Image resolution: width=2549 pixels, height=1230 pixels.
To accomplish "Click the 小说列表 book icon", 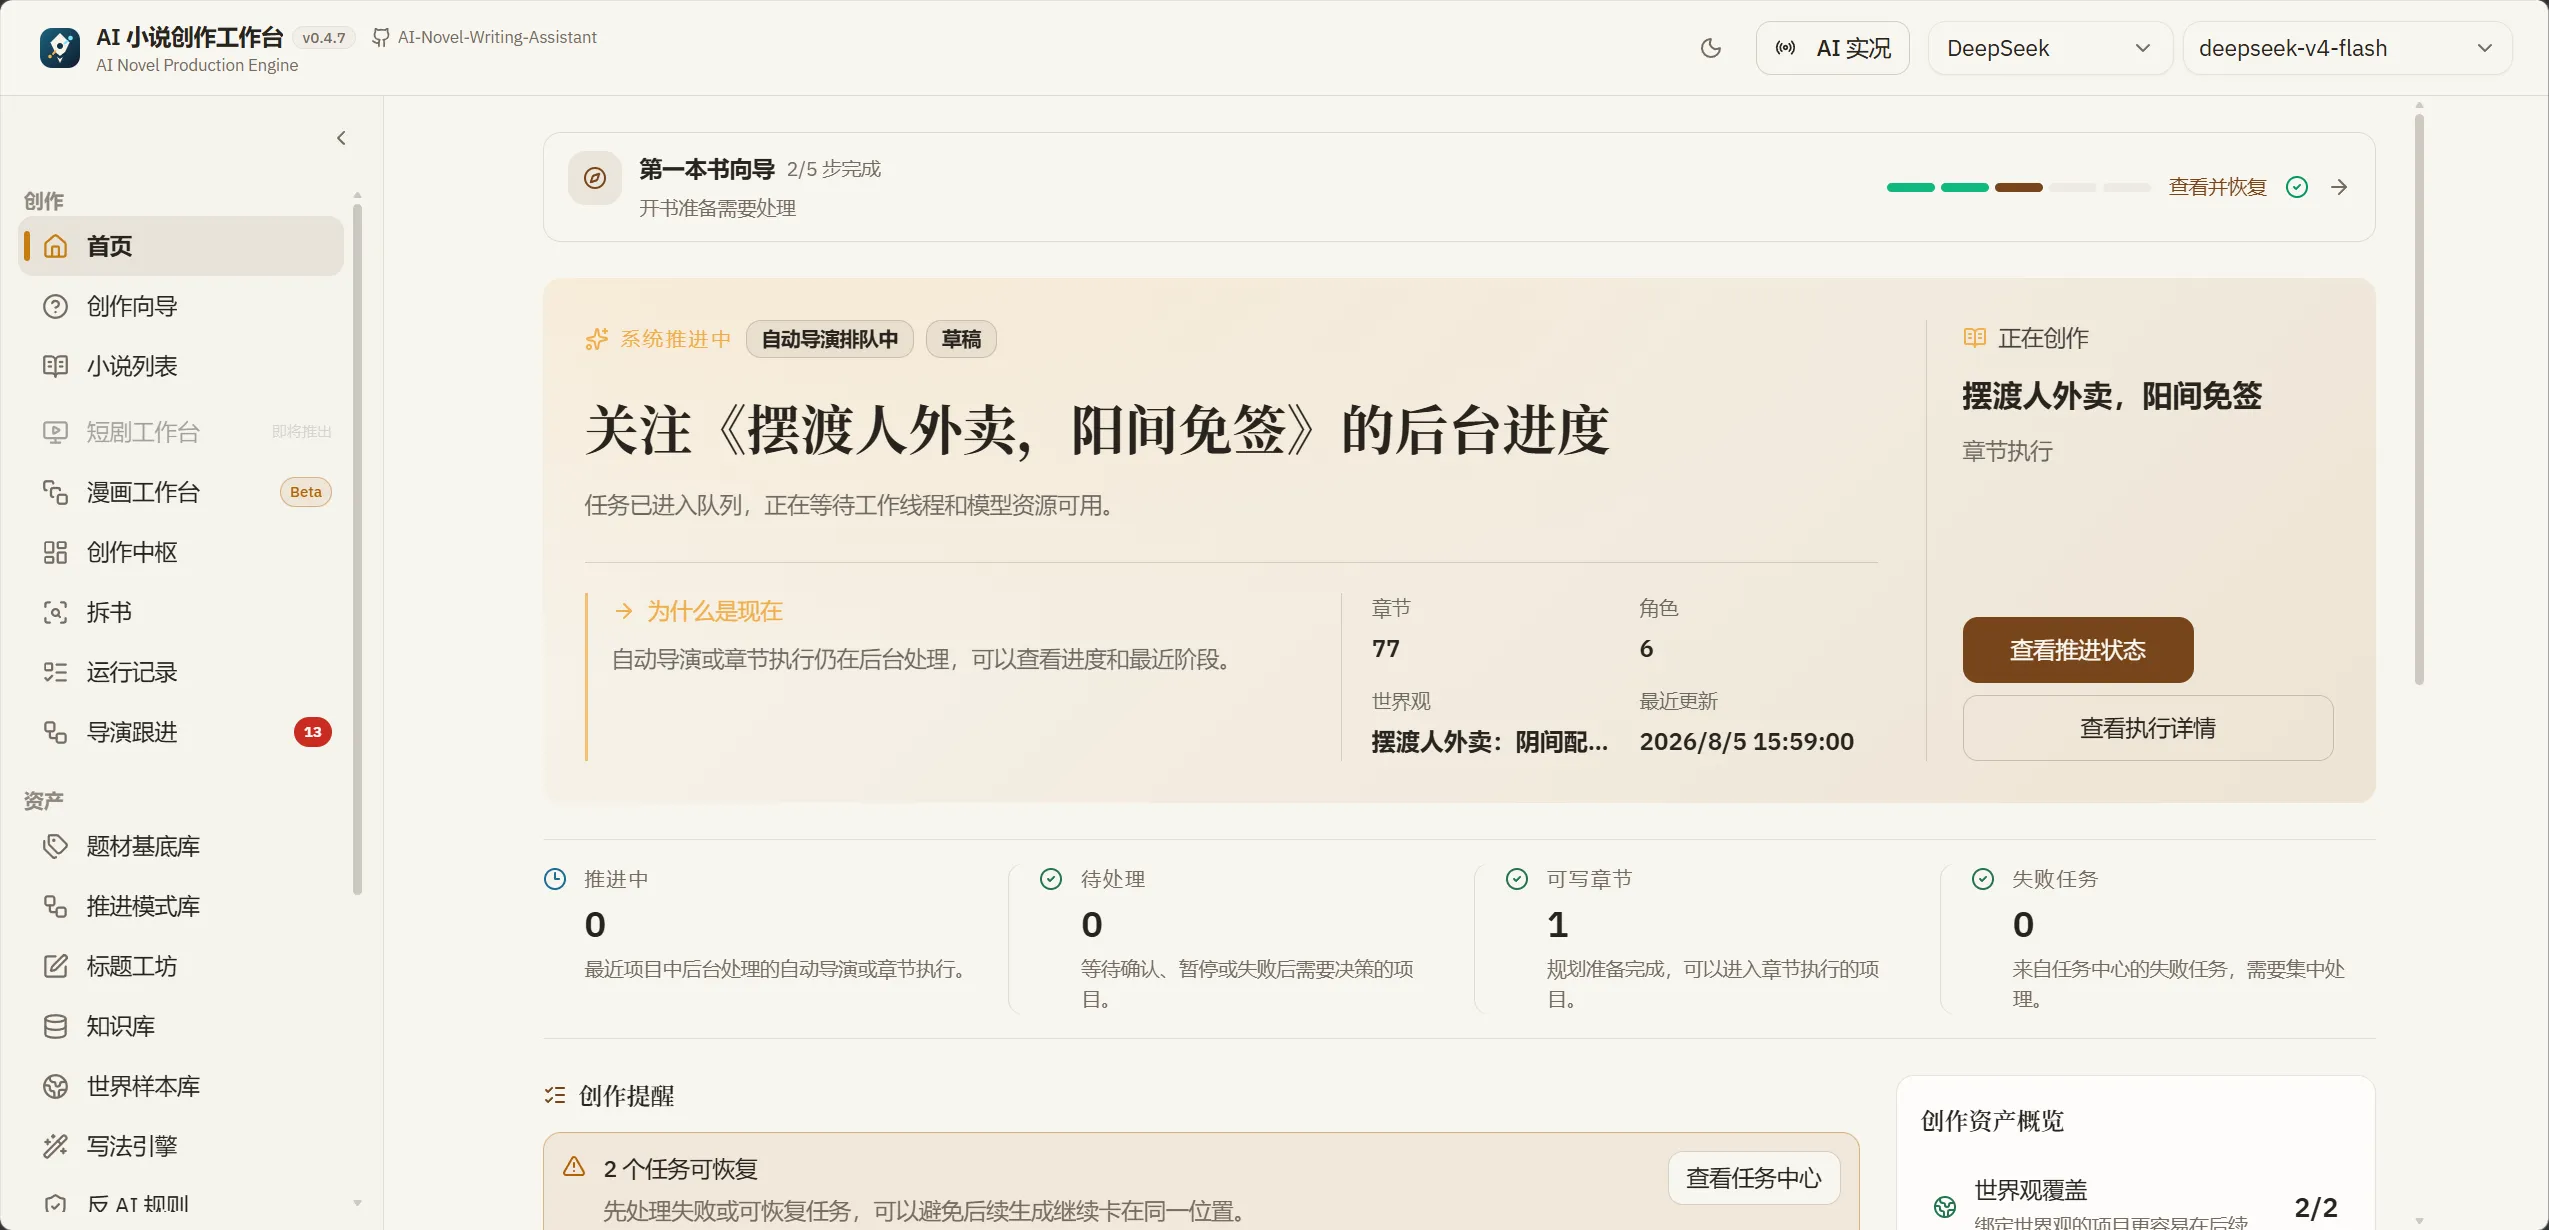I will coord(55,366).
